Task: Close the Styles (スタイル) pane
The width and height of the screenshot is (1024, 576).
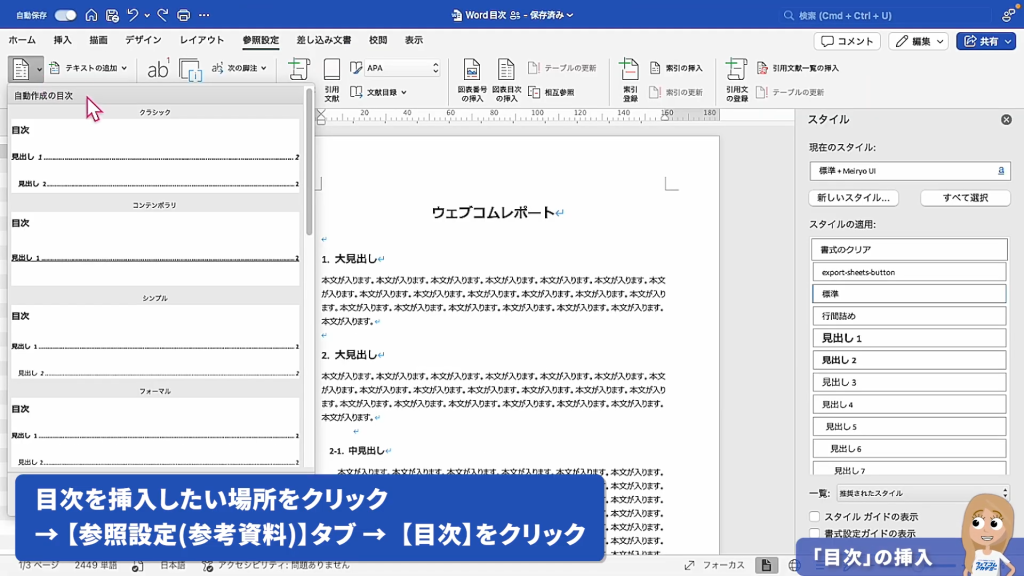Action: (1006, 120)
